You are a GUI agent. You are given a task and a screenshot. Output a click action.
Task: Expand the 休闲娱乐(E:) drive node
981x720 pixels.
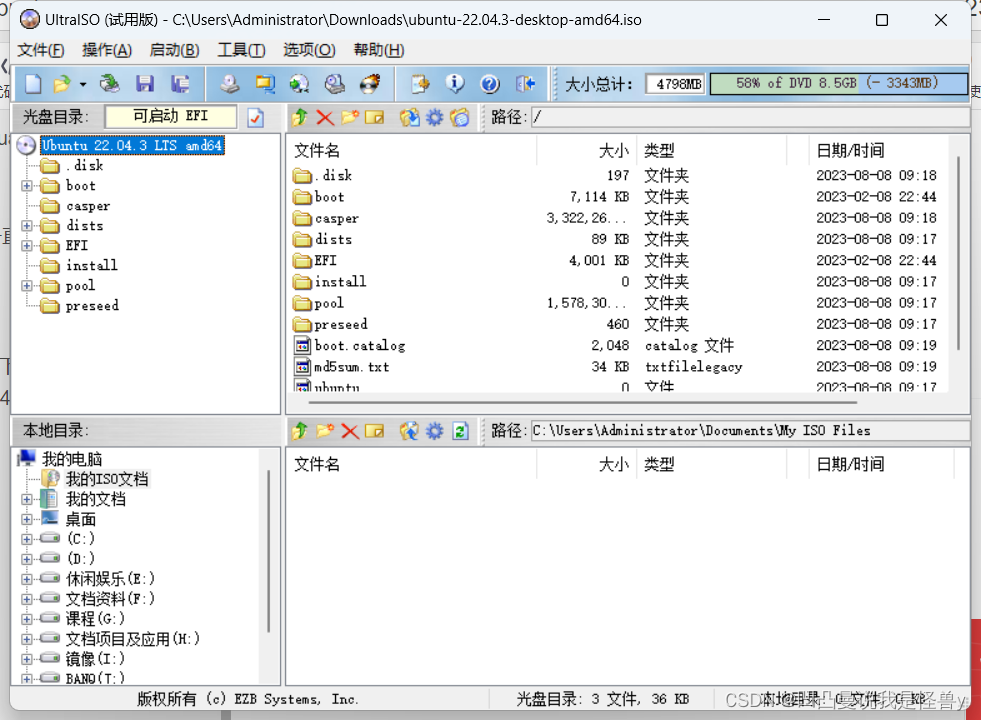coord(26,579)
